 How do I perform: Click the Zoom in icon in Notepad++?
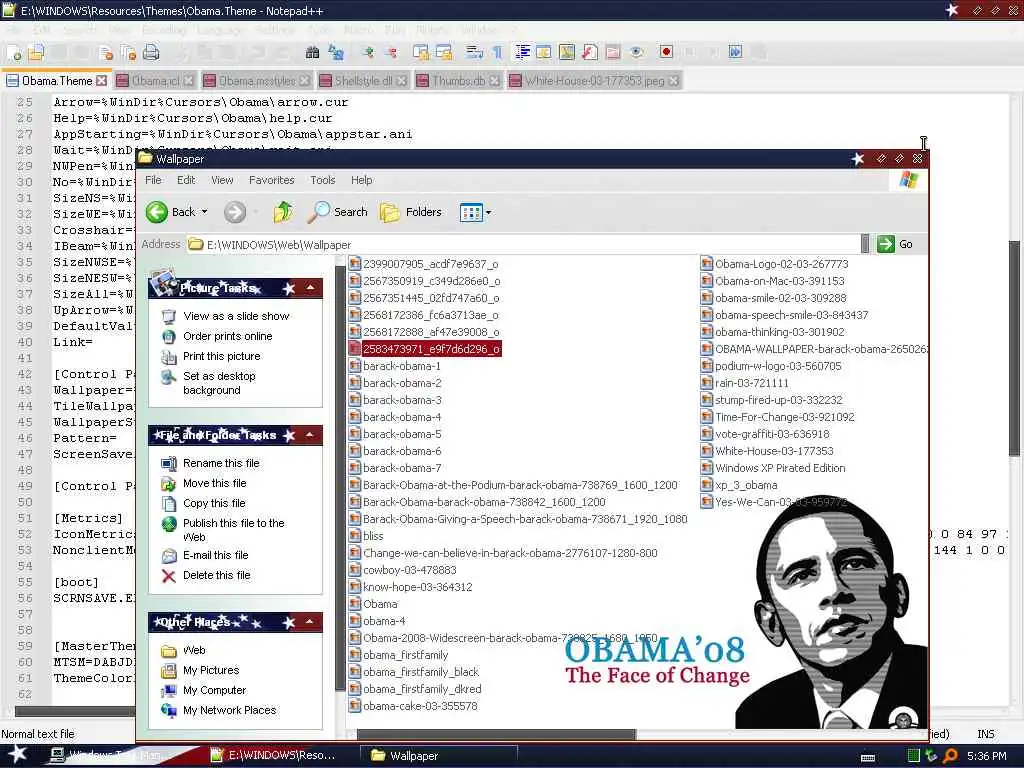click(x=368, y=52)
